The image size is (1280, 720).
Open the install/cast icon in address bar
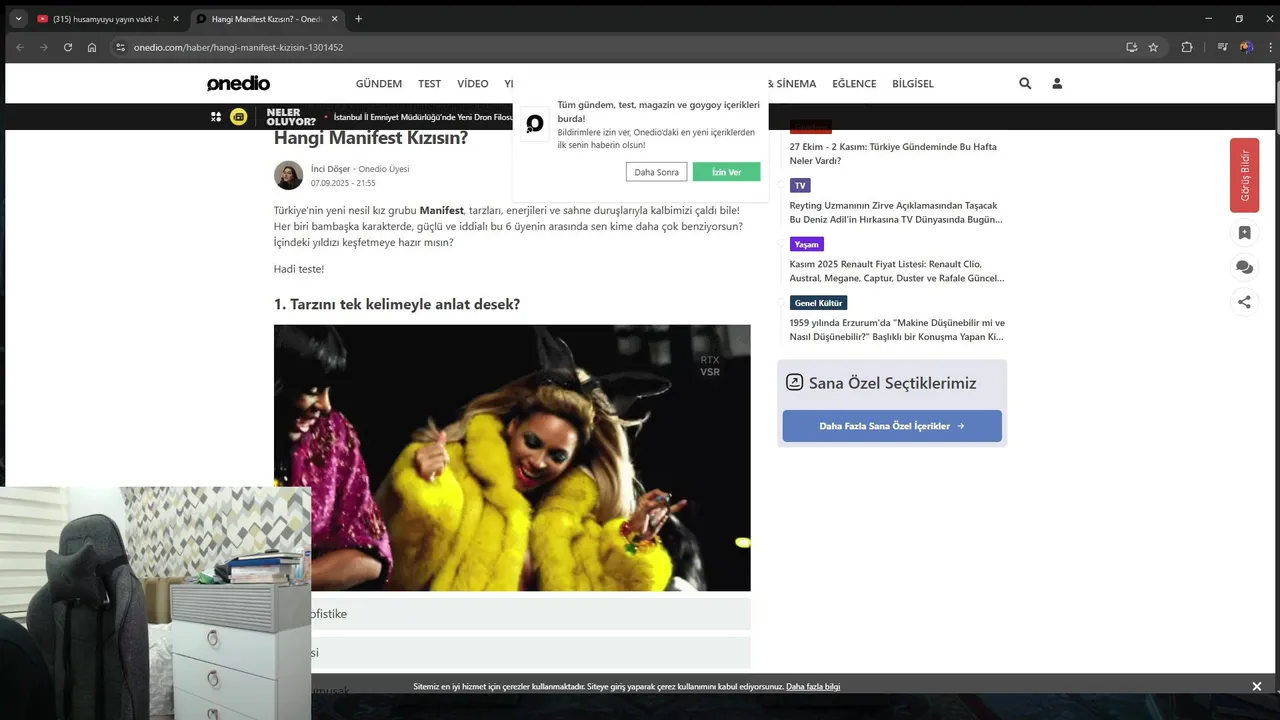tap(1131, 47)
